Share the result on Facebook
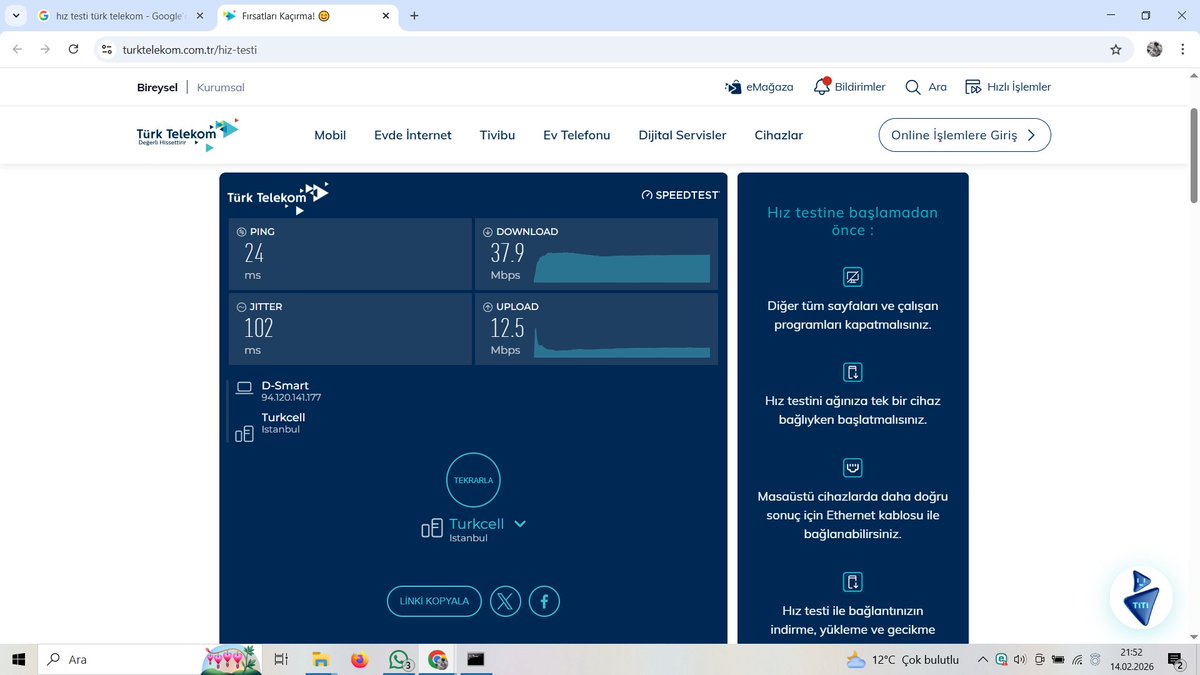Screen dimensions: 1200x675 click(544, 601)
